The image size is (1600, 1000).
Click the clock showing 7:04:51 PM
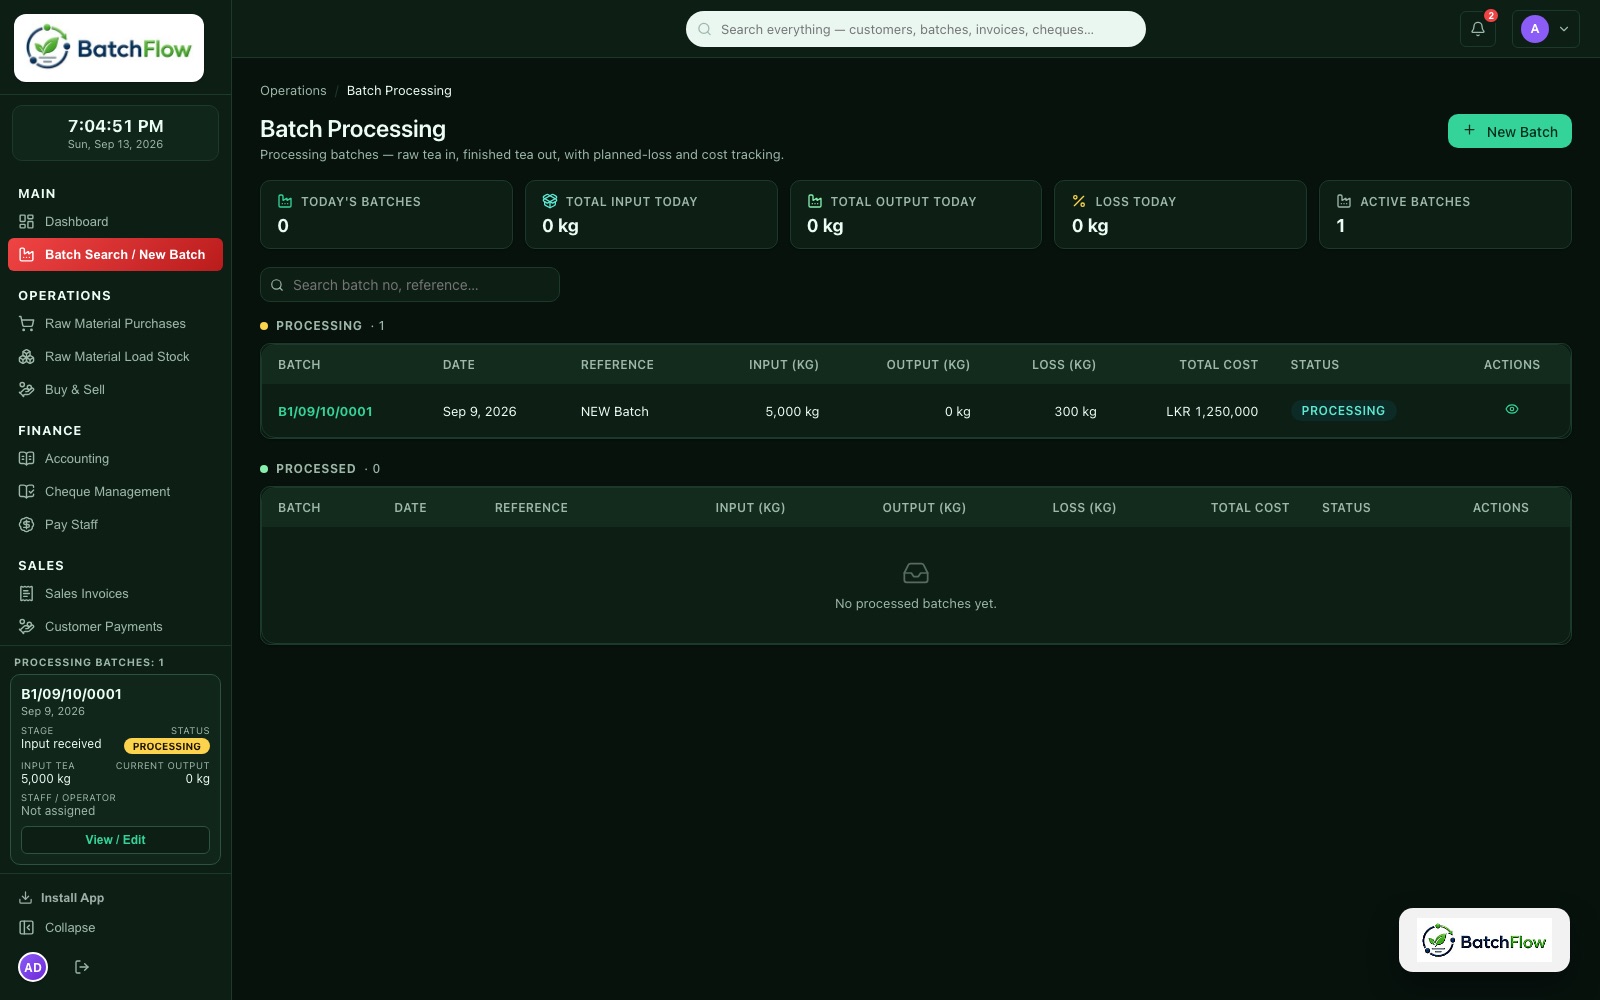[x=115, y=126]
